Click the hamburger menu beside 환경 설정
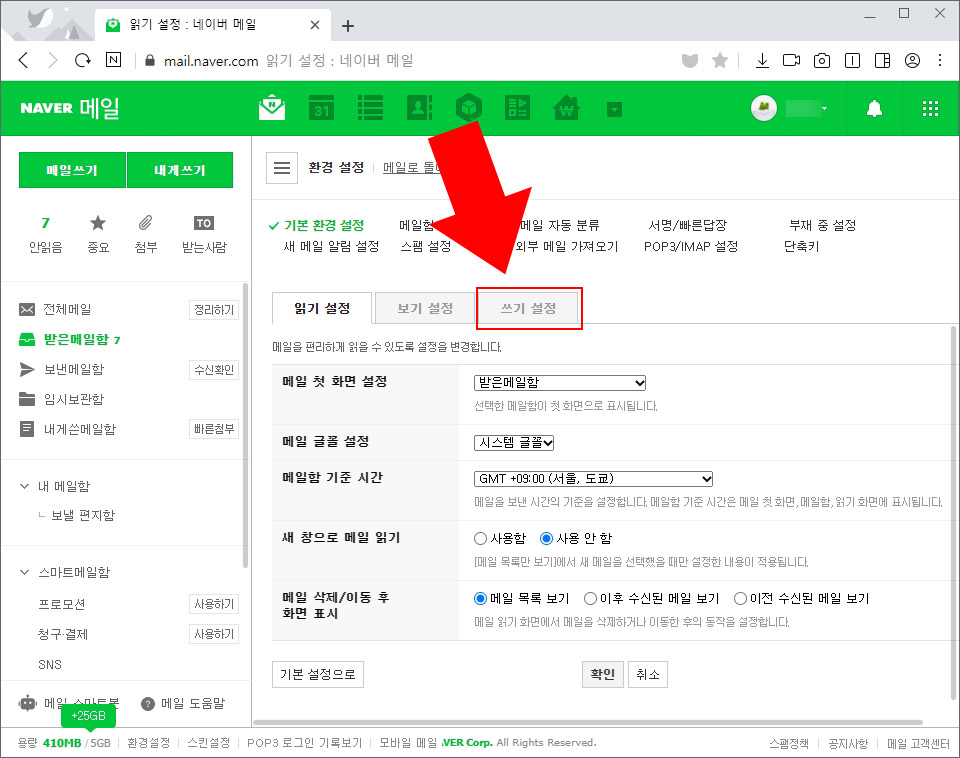This screenshot has width=960, height=758. point(282,167)
